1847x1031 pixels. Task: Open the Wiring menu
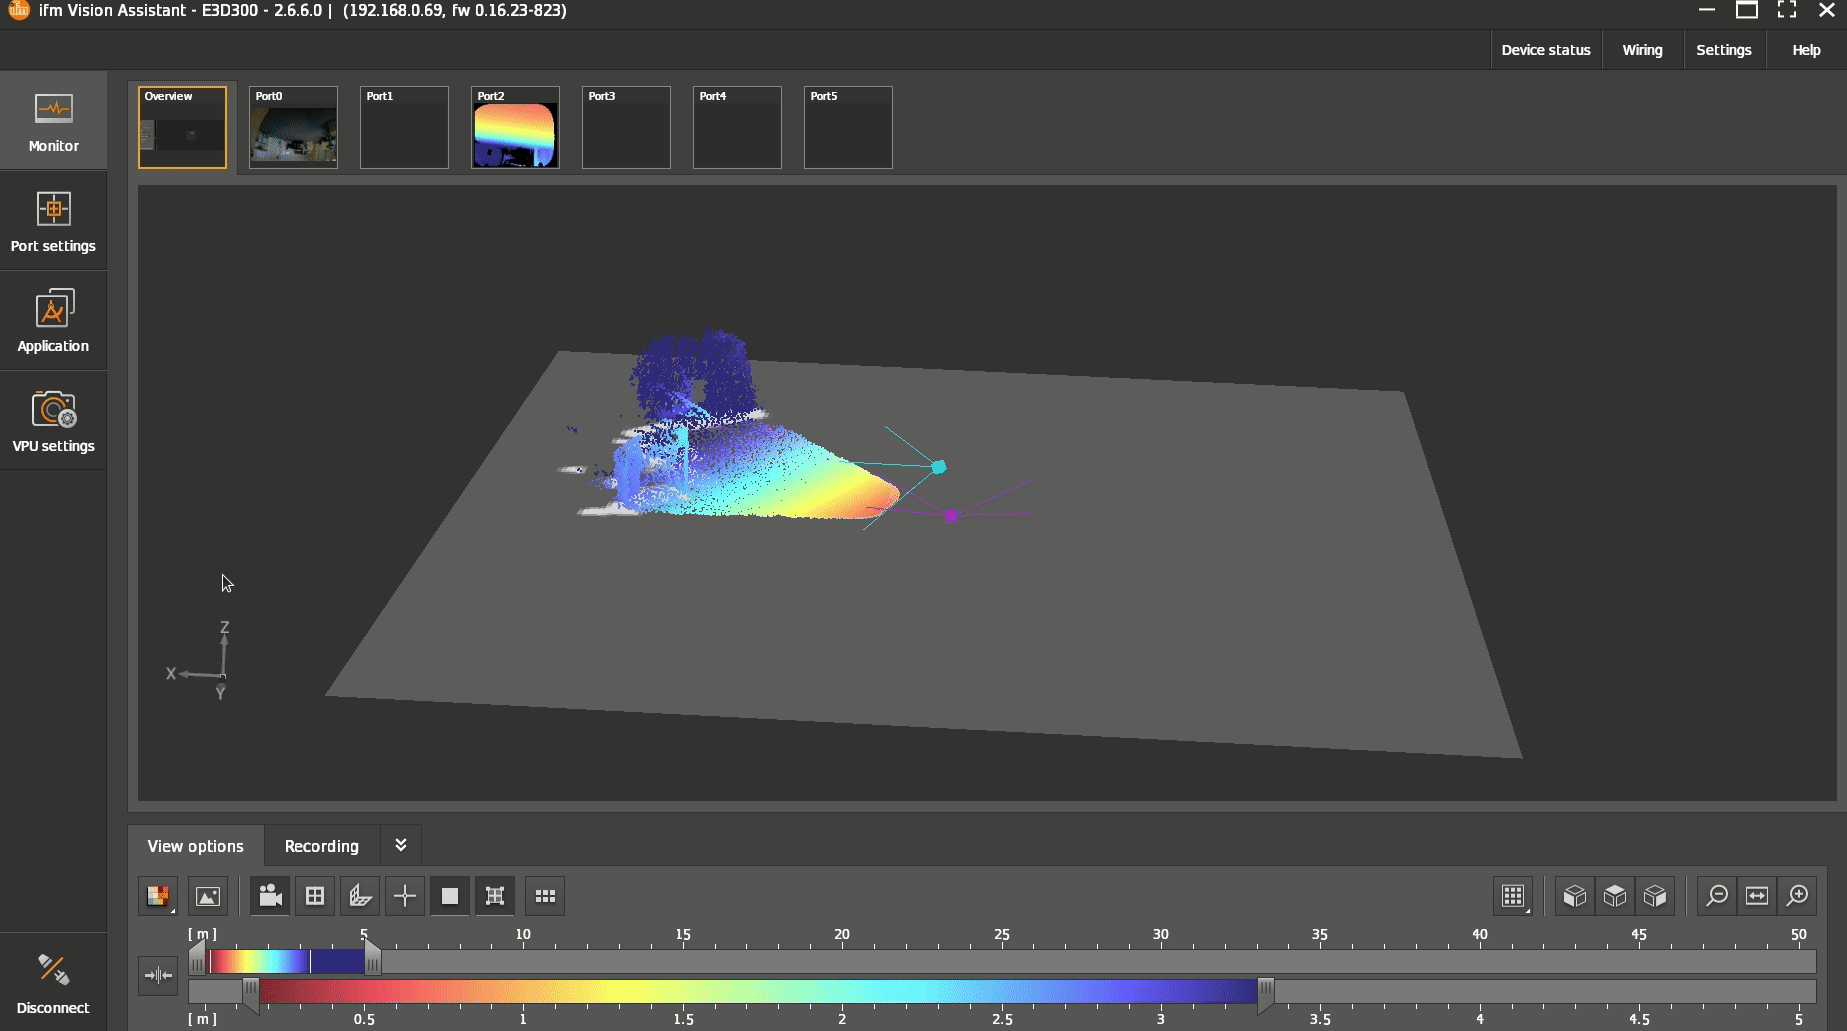(x=1642, y=50)
